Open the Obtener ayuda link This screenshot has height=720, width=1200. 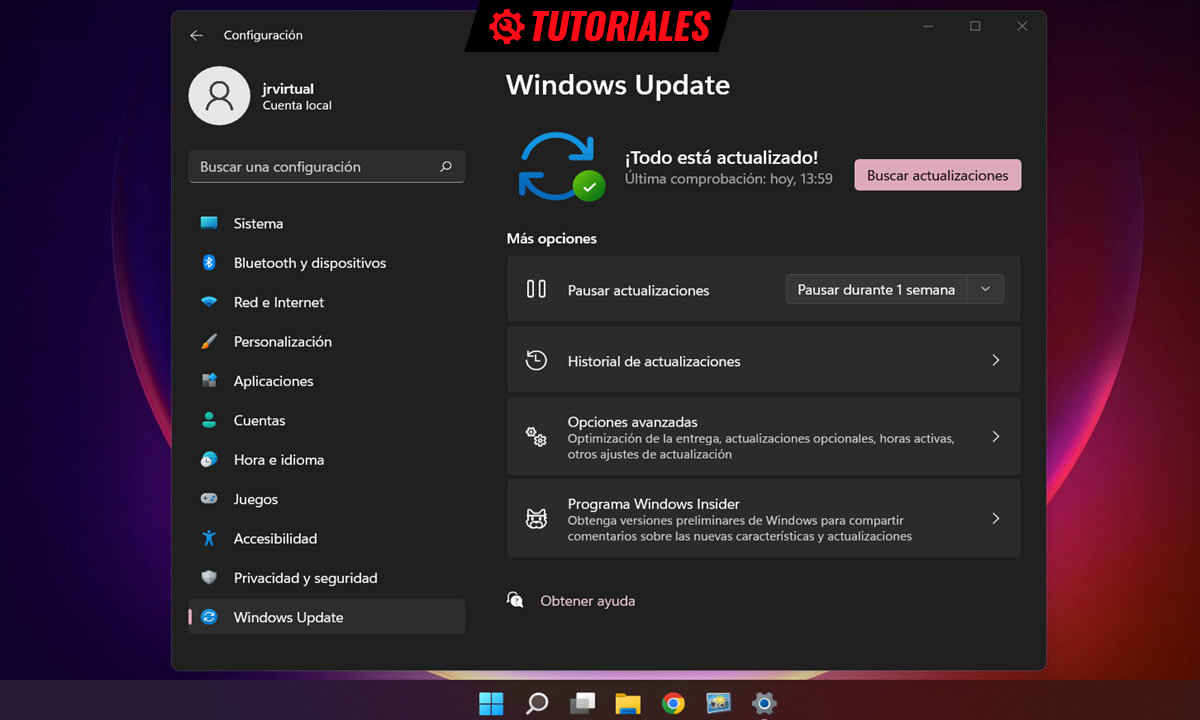pyautogui.click(x=587, y=600)
